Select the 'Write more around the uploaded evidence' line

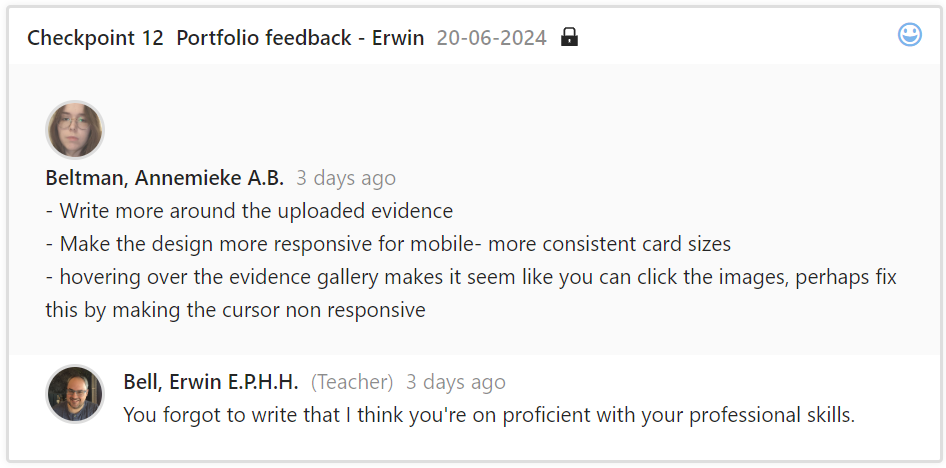pos(250,211)
